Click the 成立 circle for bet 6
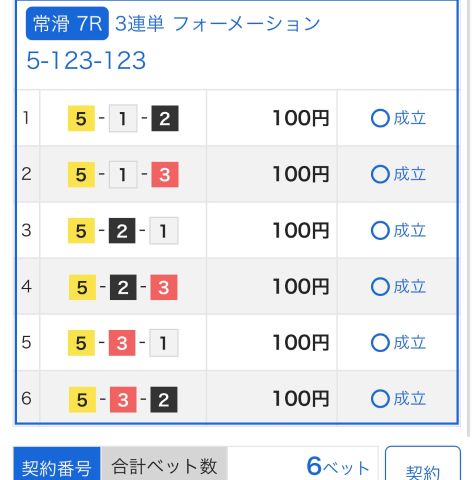This screenshot has width=473, height=480. point(380,399)
